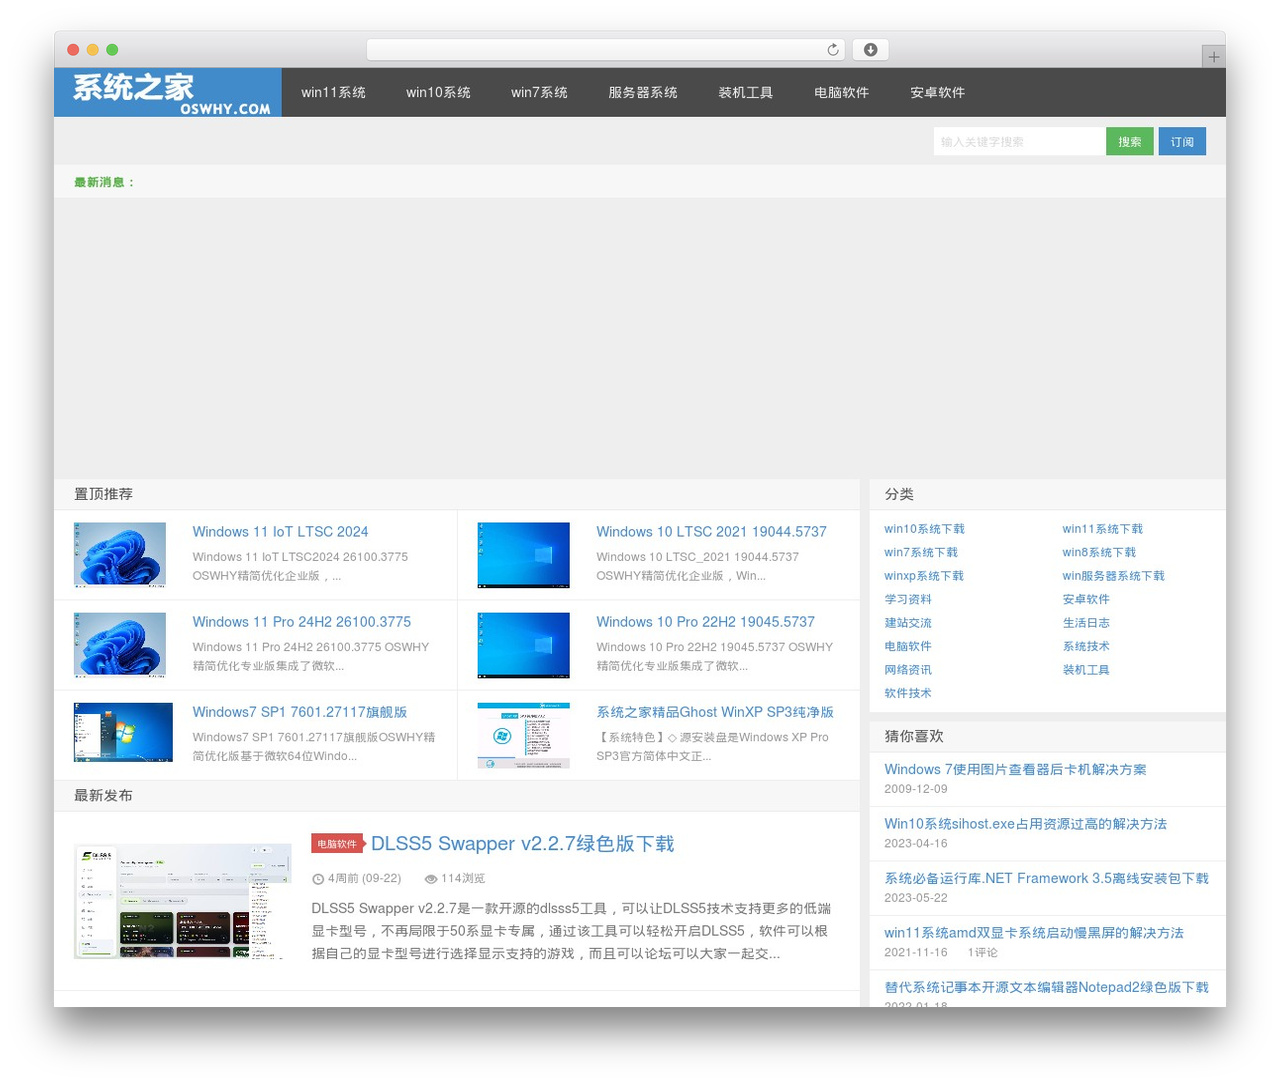Viewport: 1280px width, 1084px height.
Task: Open the win7系统 menu
Action: coord(539,93)
